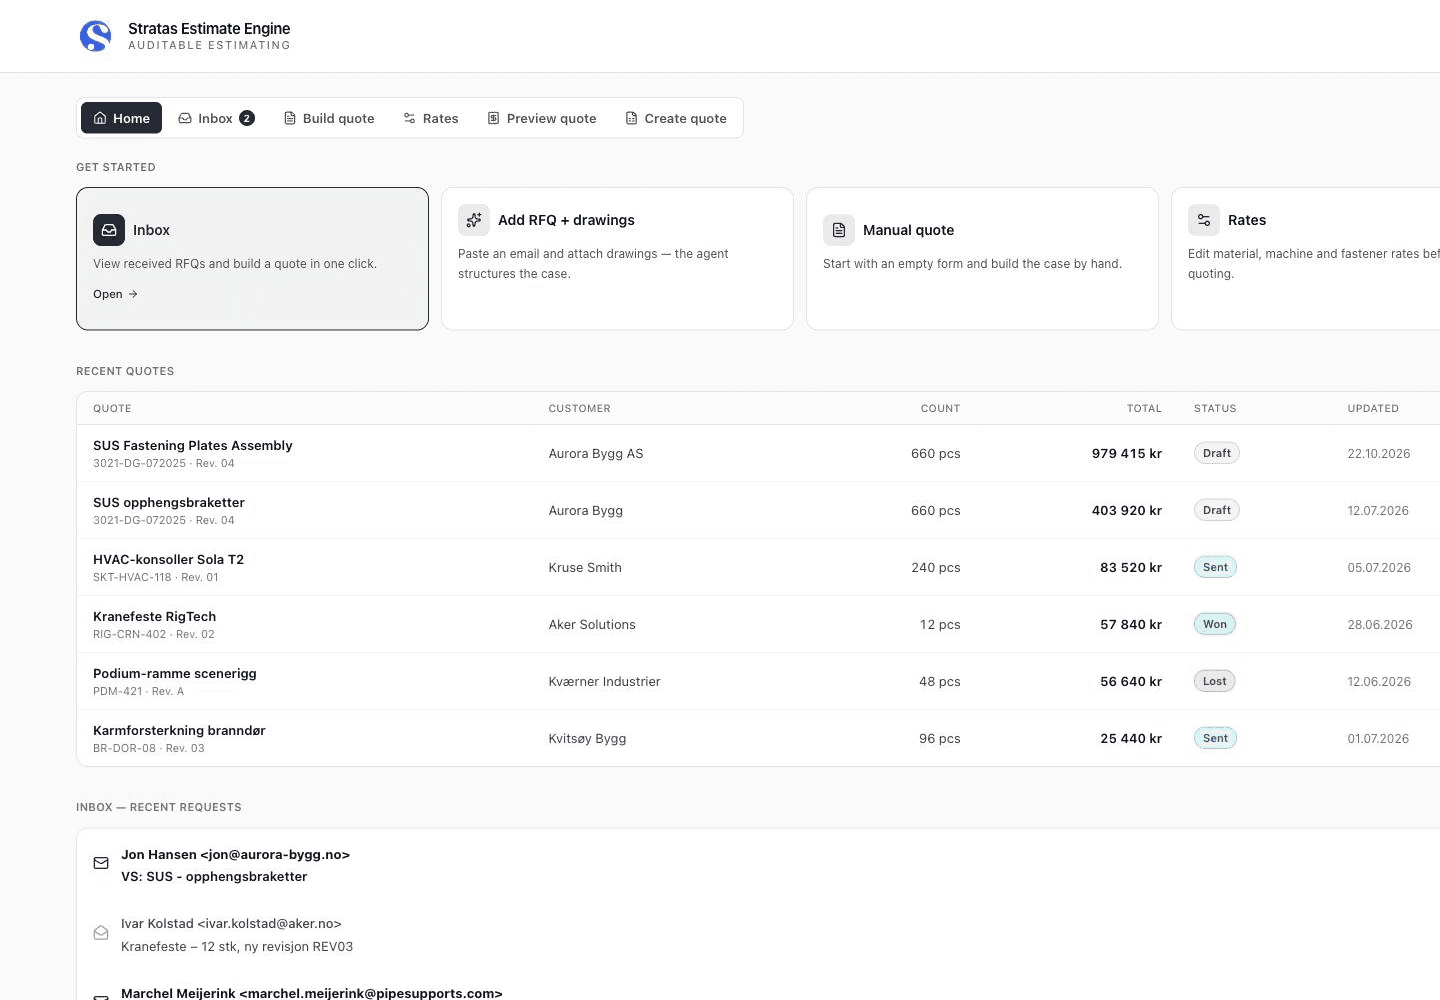1440x1000 pixels.
Task: Start a Manual quote from its card
Action: 982,259
